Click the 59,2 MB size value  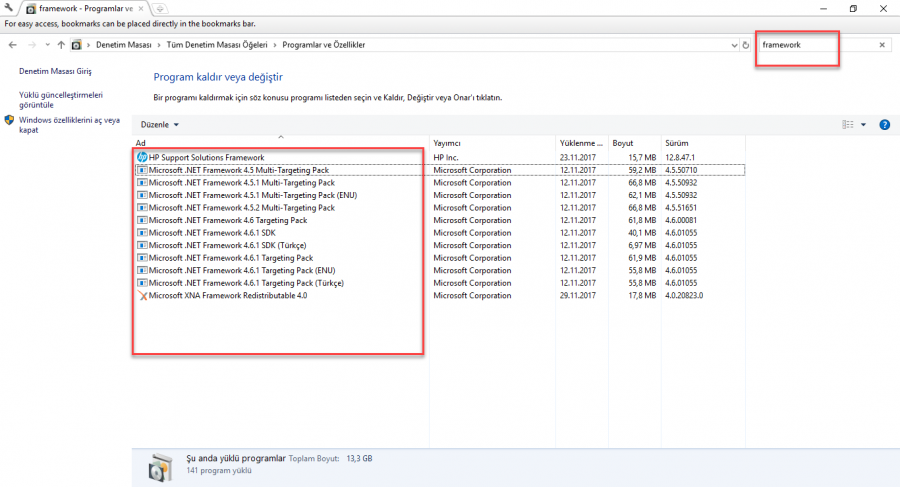click(x=642, y=170)
